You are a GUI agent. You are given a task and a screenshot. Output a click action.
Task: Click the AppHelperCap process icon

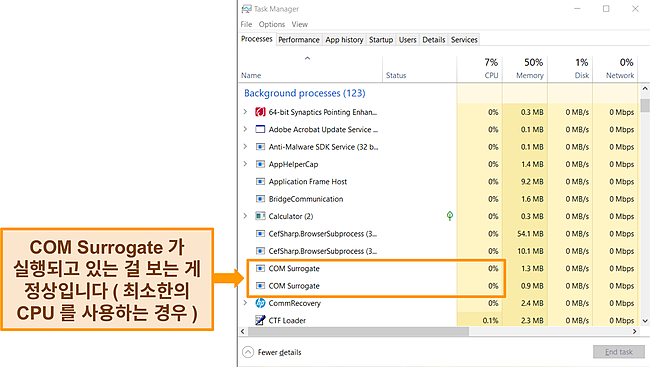click(260, 164)
